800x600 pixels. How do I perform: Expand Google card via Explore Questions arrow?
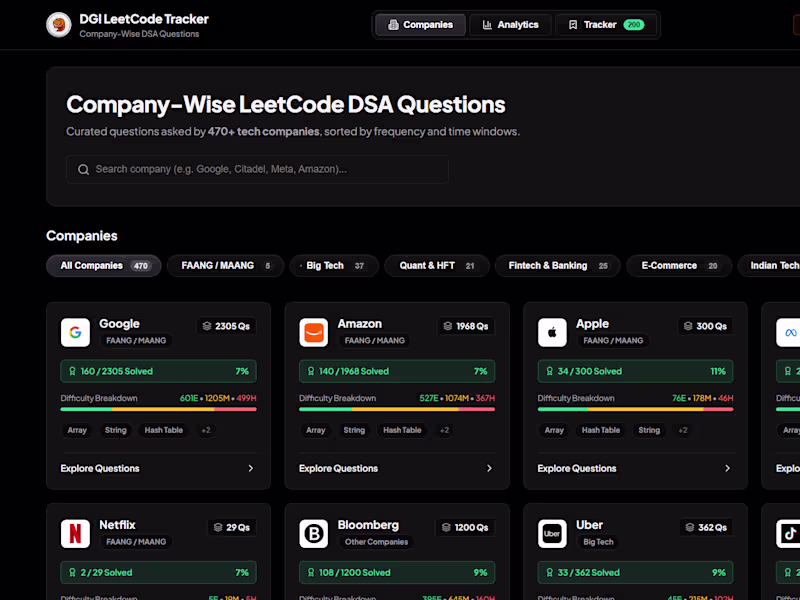click(251, 468)
